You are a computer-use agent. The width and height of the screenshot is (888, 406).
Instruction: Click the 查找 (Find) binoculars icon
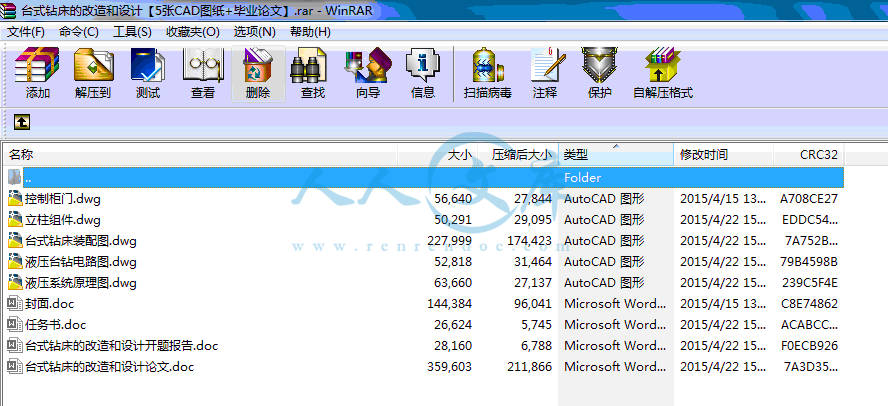[x=309, y=65]
